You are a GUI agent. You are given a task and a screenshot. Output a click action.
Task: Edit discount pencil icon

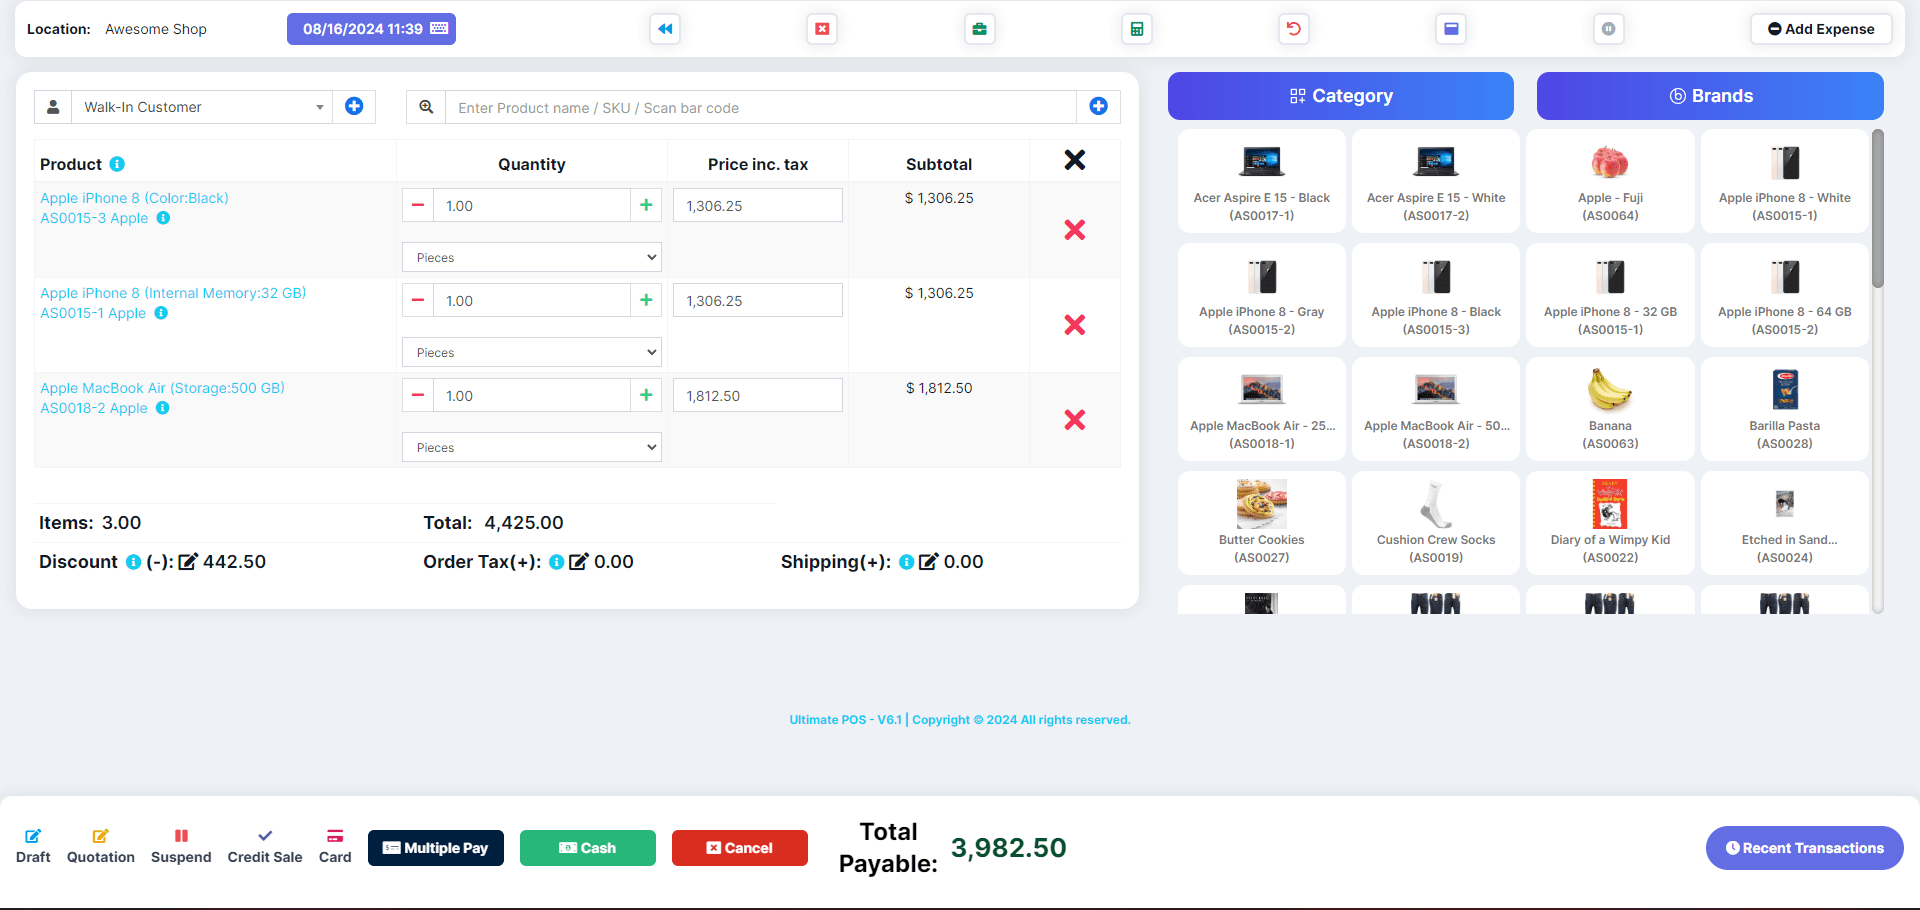coord(188,562)
